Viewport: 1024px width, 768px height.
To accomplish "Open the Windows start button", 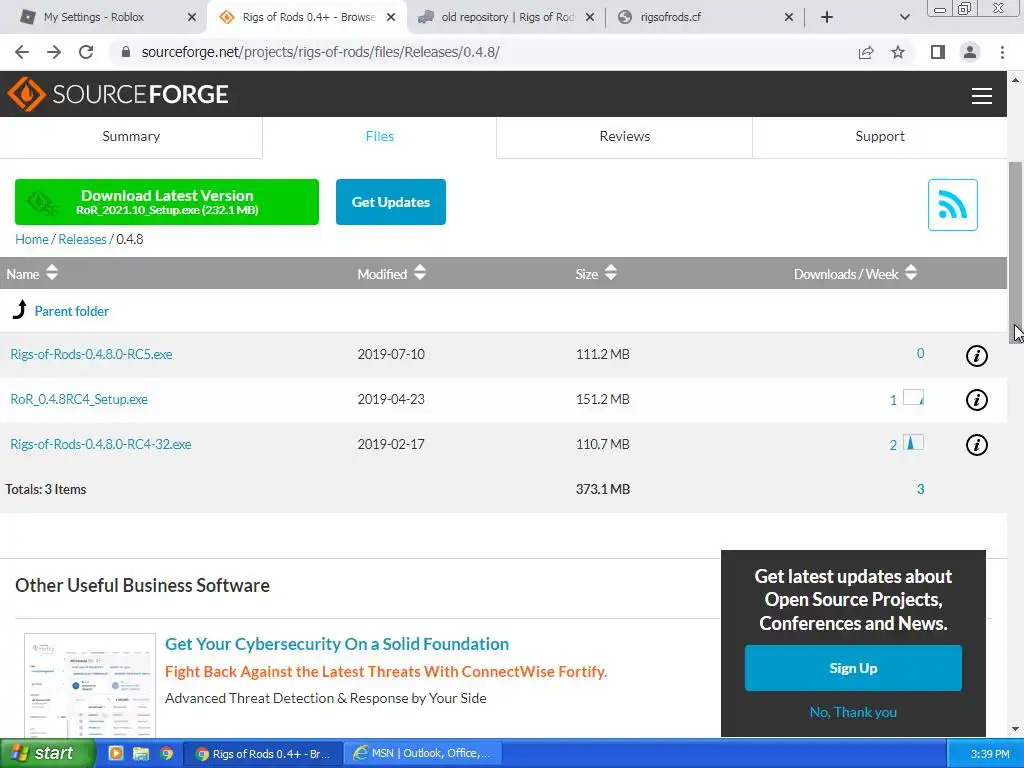I will [47, 753].
